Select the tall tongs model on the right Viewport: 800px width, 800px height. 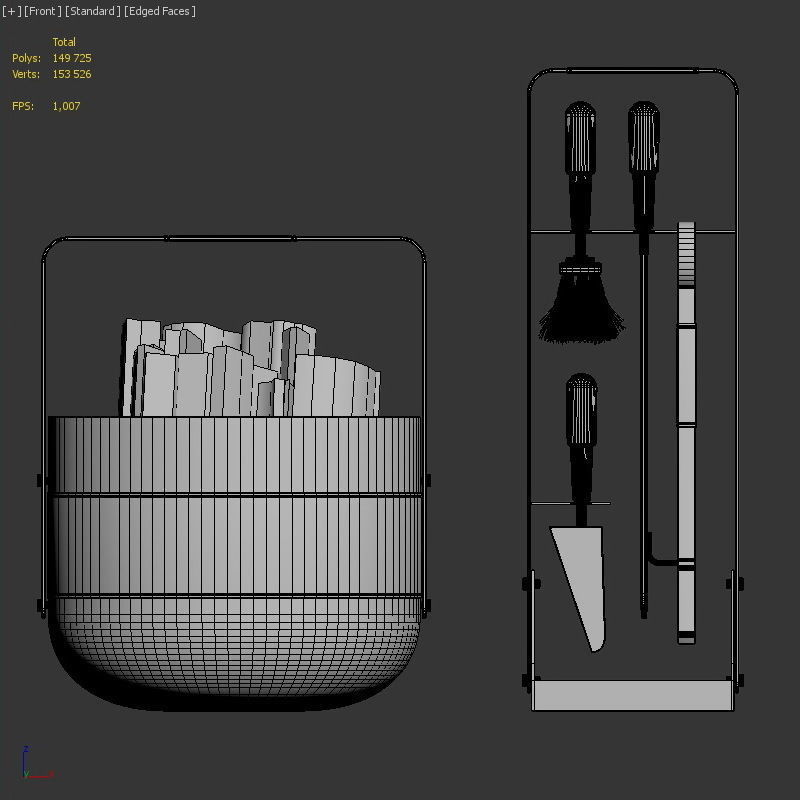pos(686,433)
